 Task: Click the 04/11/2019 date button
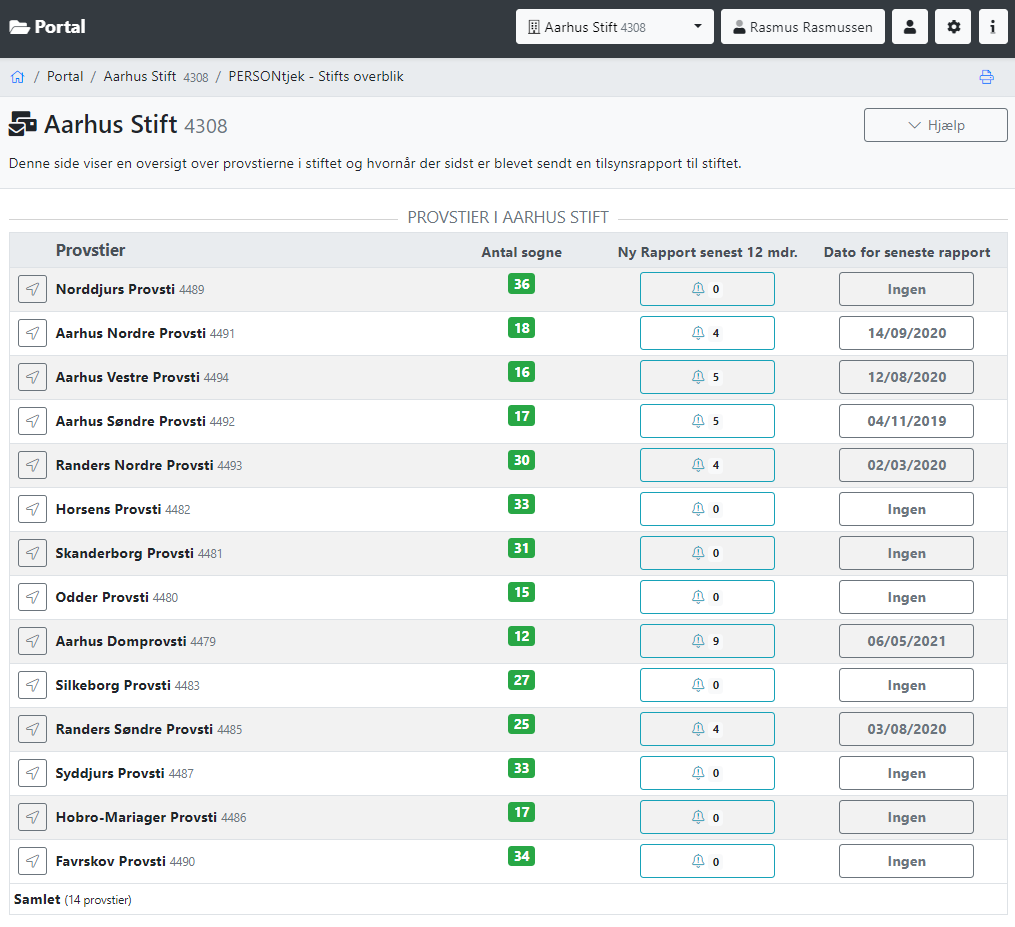(x=906, y=421)
